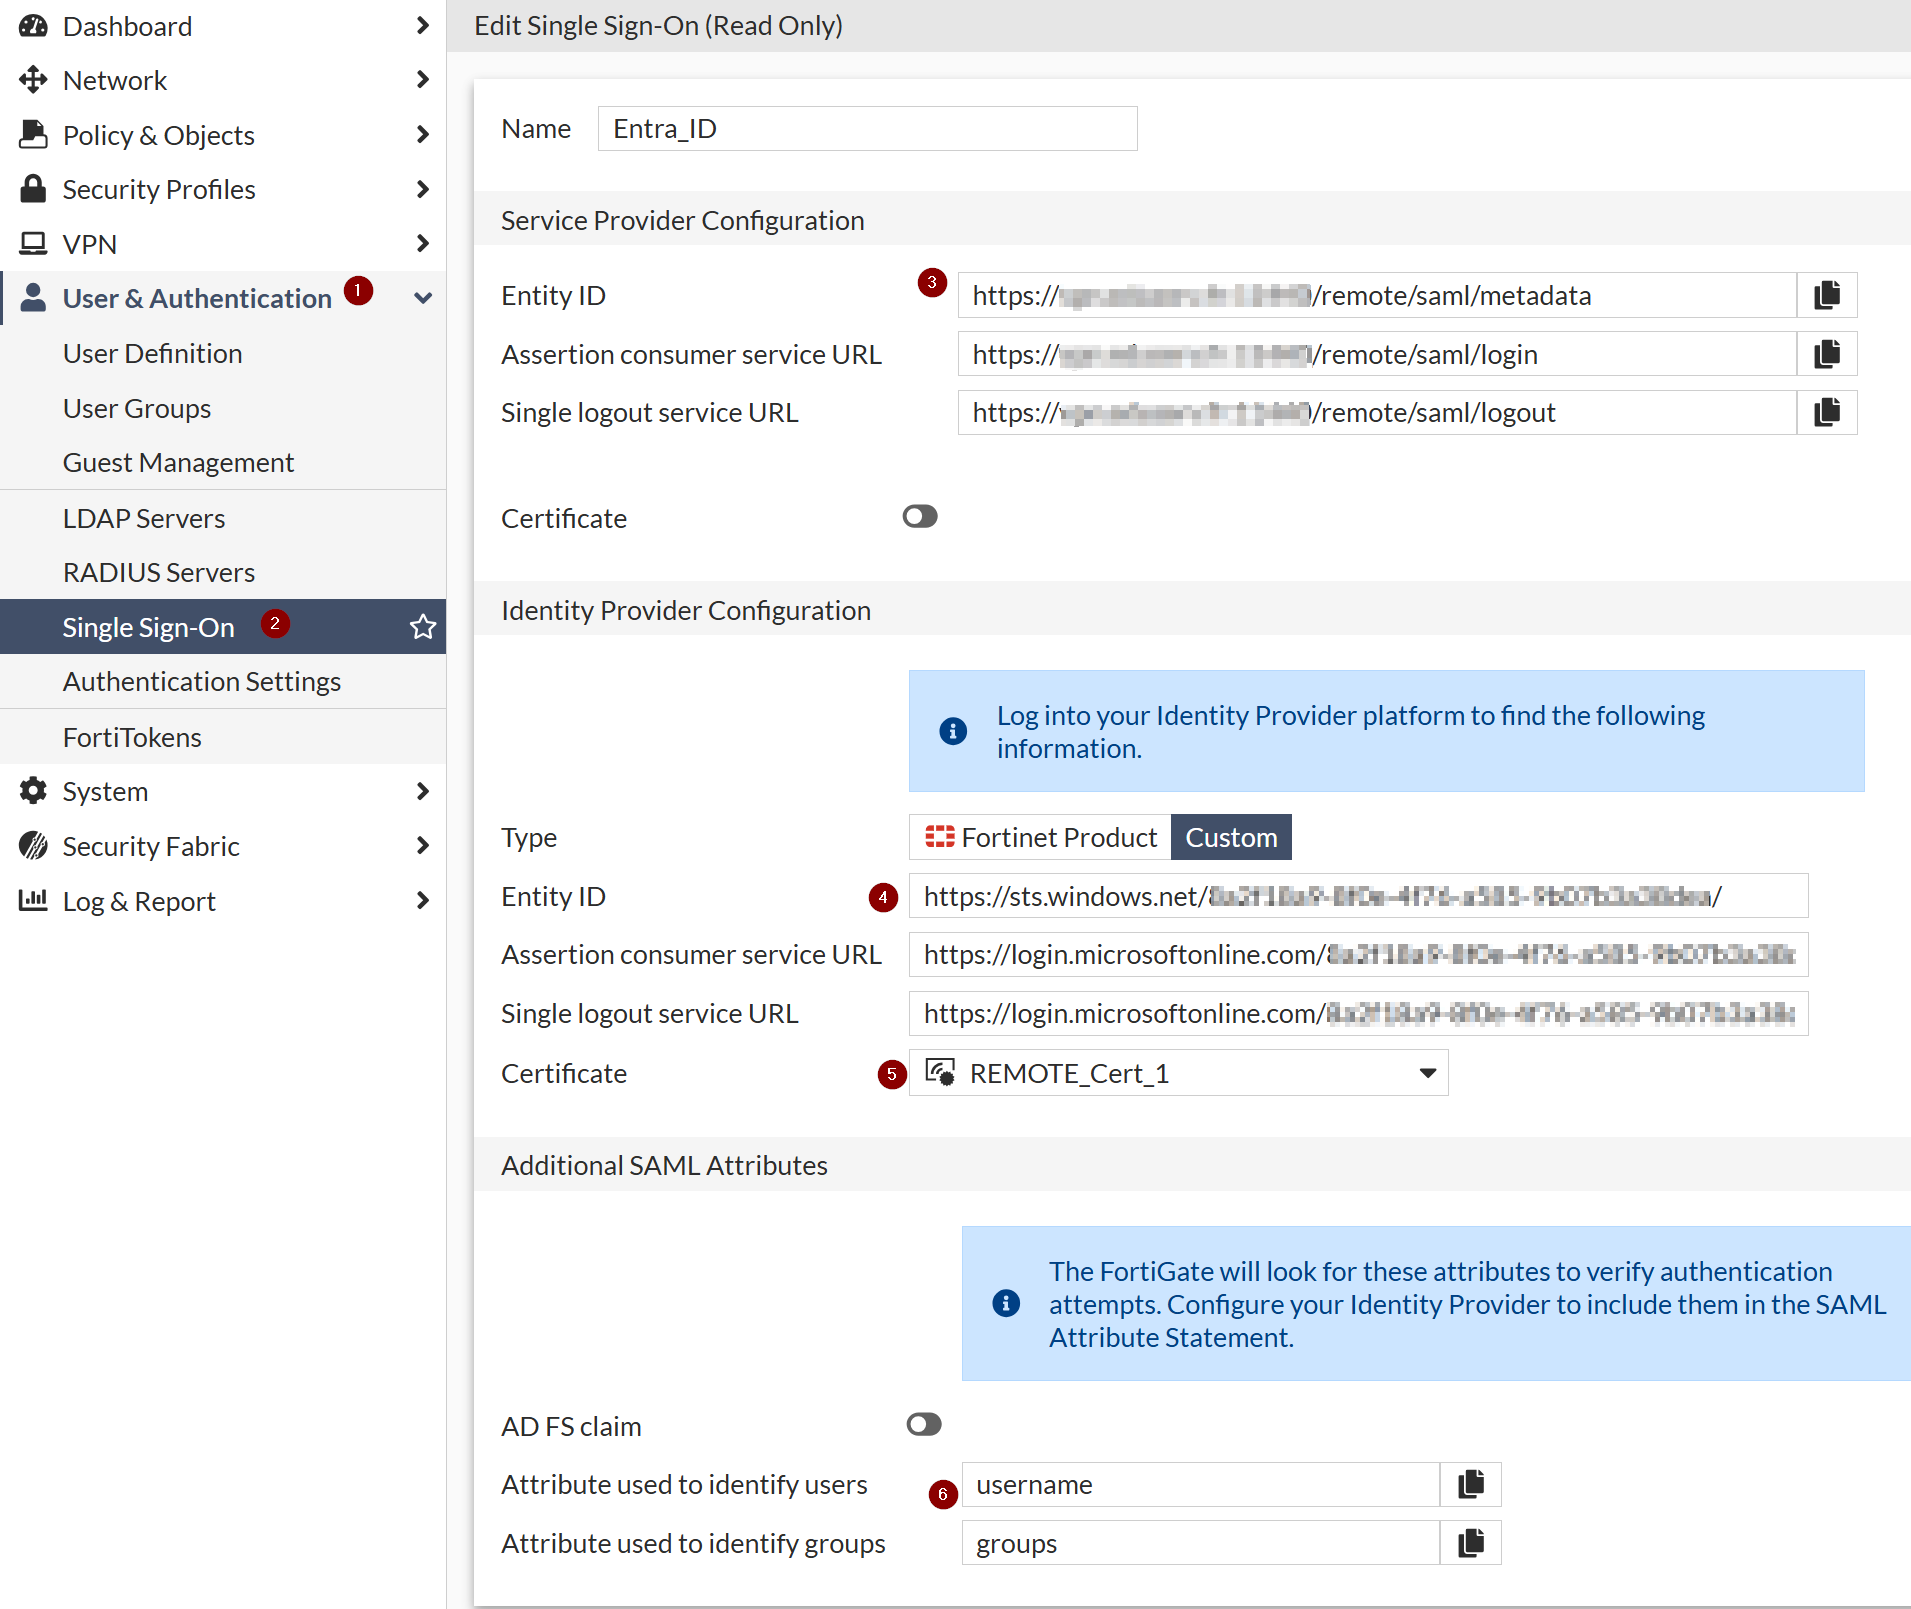Open FortiTokens menu item
Screen dimensions: 1911x1609
132,737
